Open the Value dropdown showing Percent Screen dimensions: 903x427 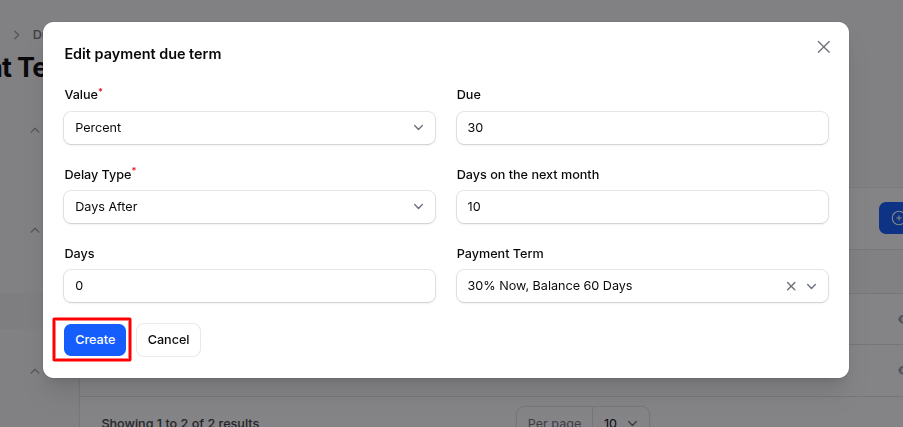(249, 128)
